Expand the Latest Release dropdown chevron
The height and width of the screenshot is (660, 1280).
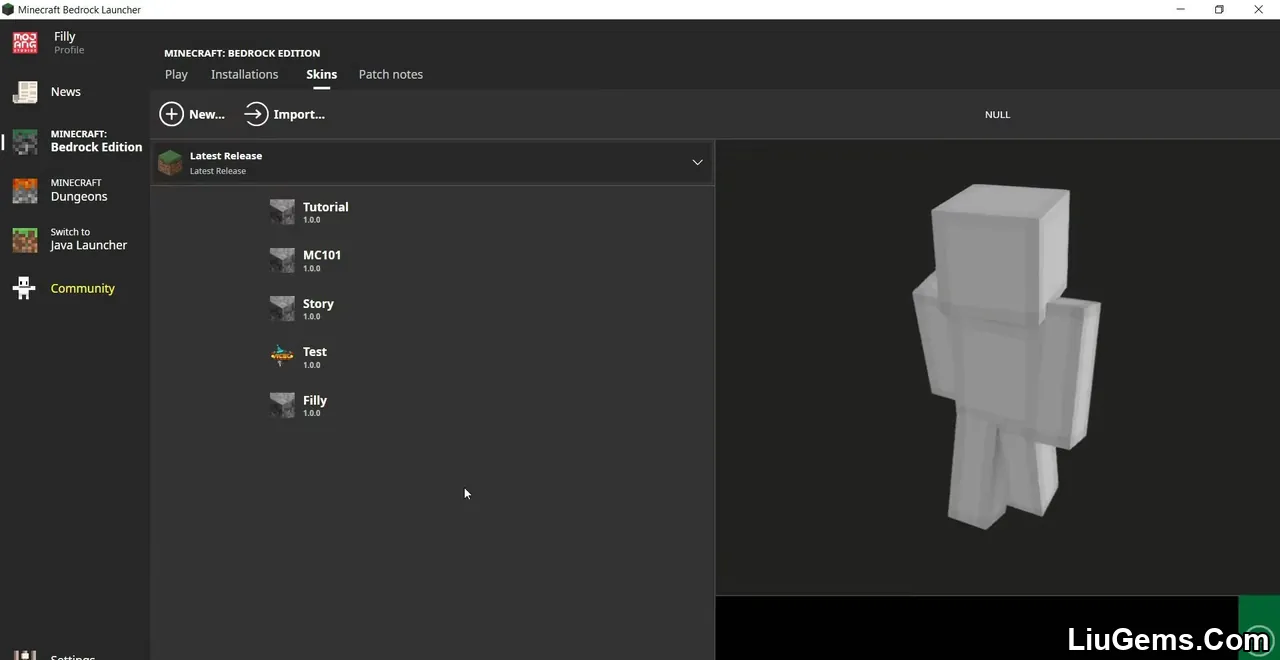pos(697,162)
